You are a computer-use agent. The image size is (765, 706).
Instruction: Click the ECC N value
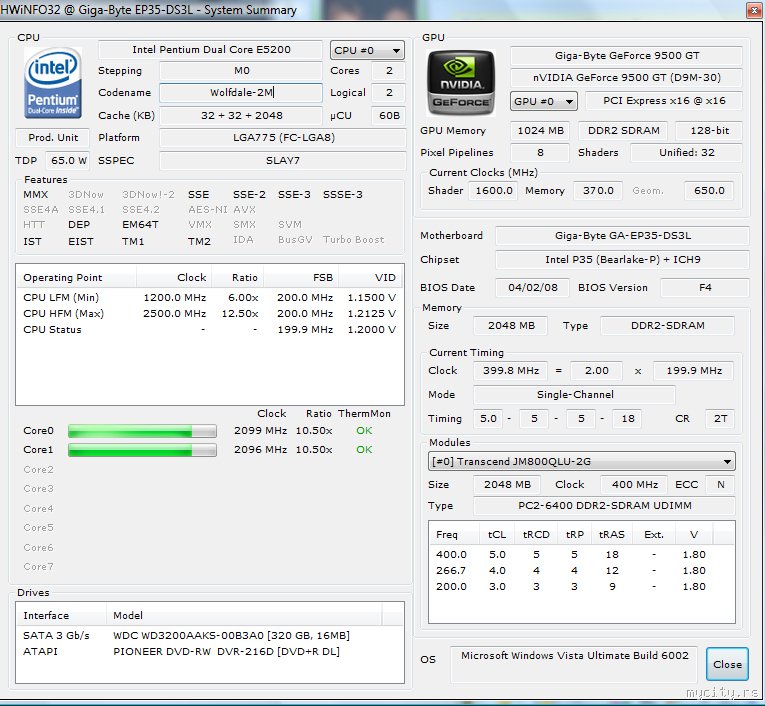pos(720,484)
